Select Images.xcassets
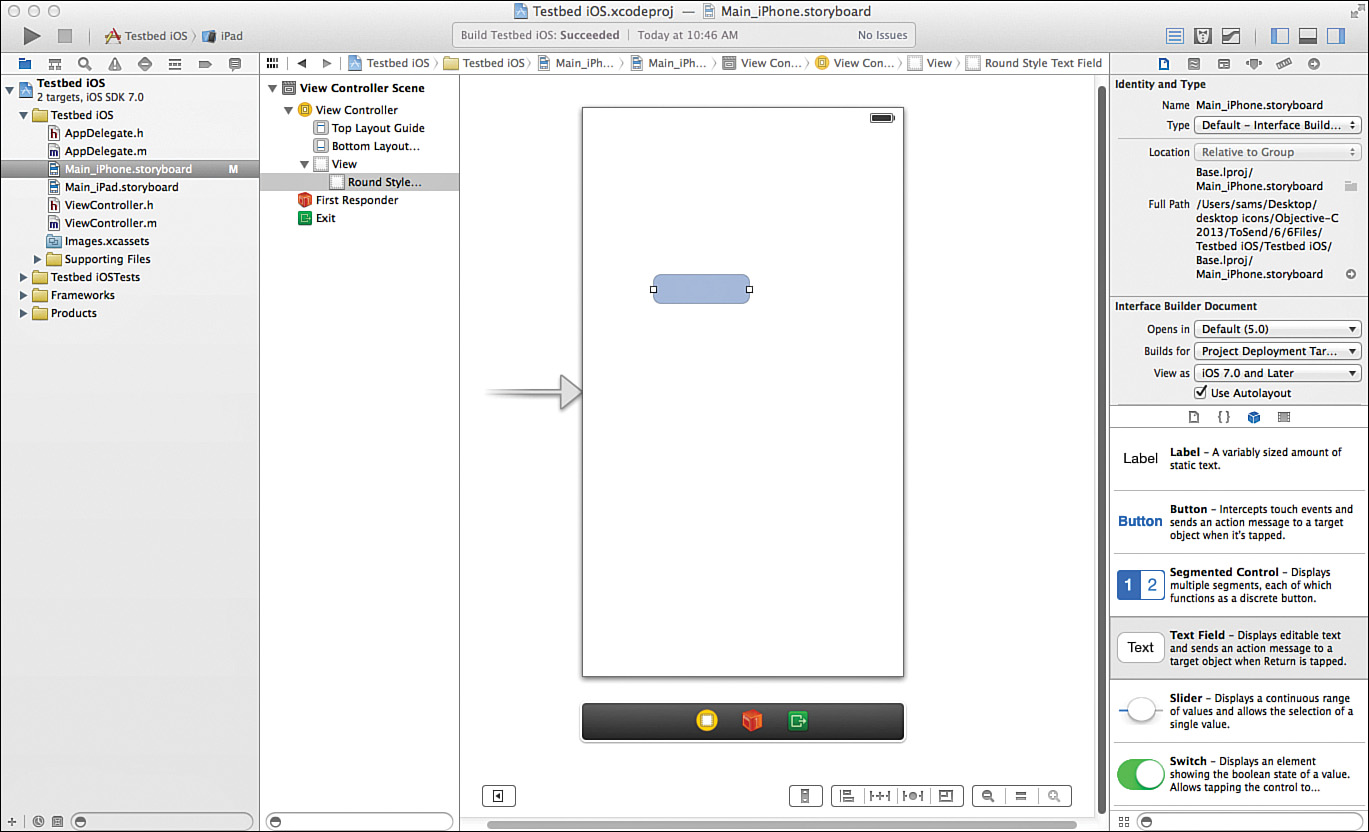 pyautogui.click(x=107, y=241)
